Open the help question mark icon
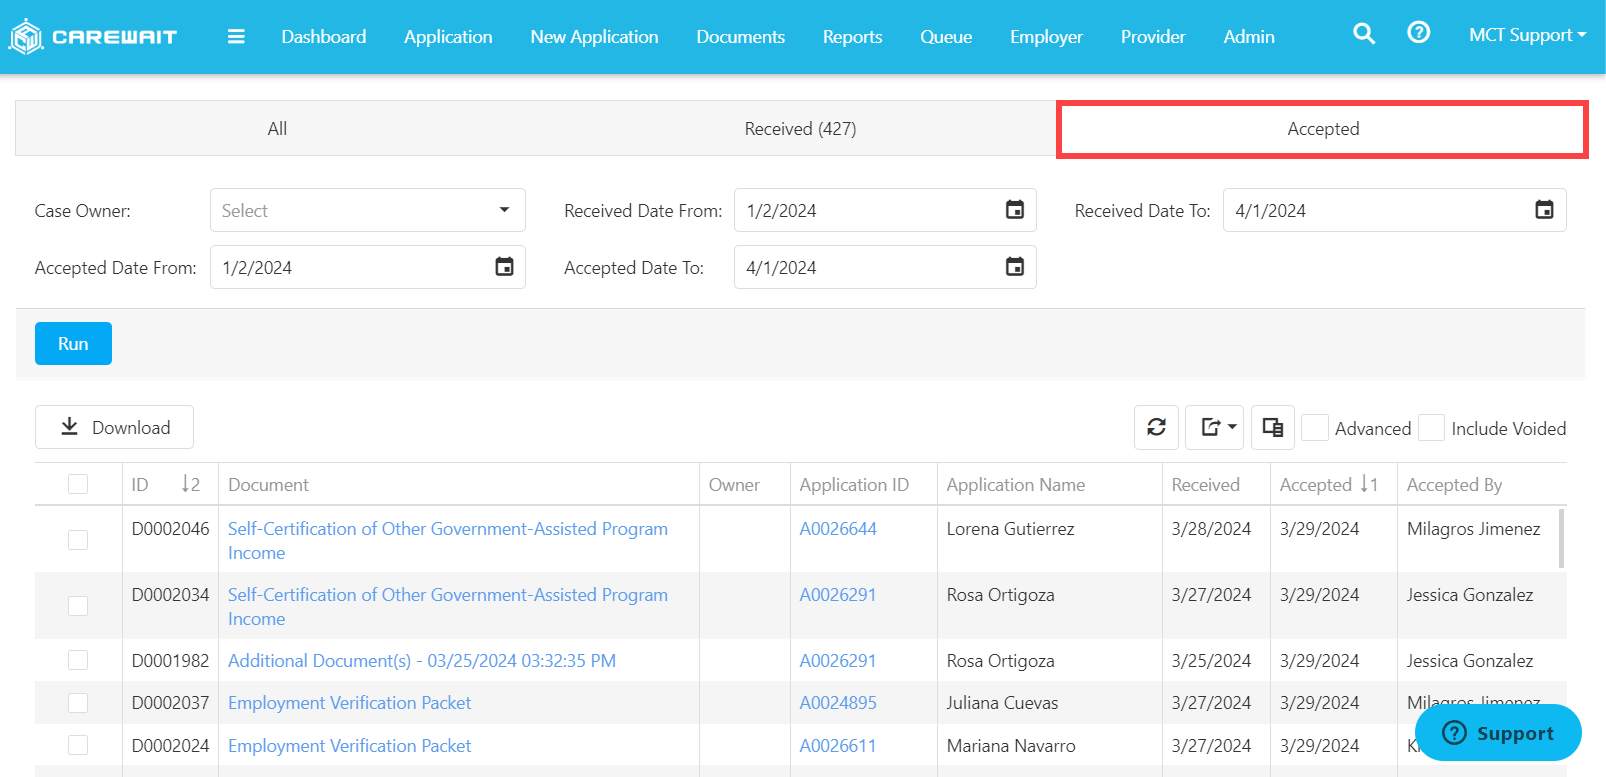This screenshot has width=1606, height=777. (x=1418, y=33)
